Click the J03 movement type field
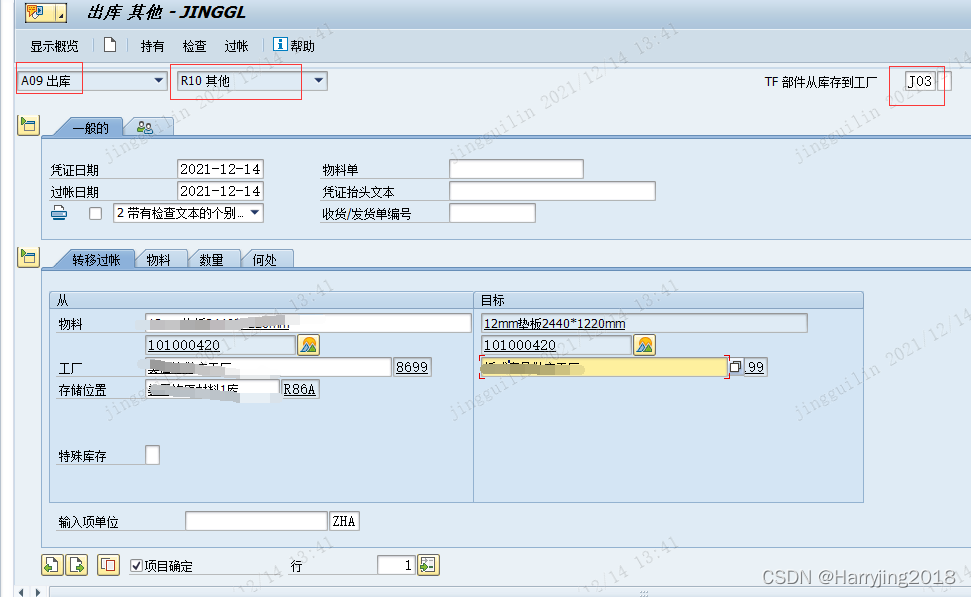Viewport: 971px width, 597px height. coord(920,81)
